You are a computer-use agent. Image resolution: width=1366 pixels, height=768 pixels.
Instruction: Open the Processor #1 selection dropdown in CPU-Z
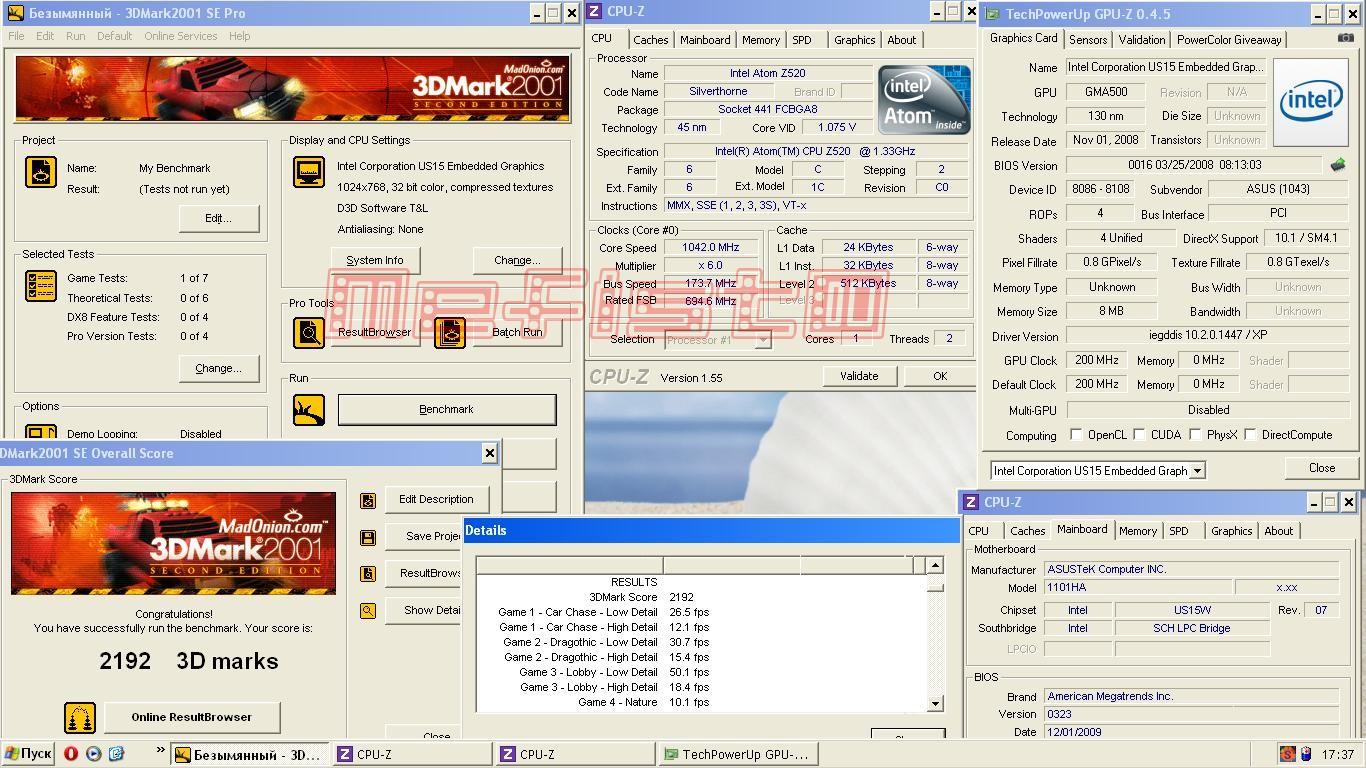pos(762,340)
